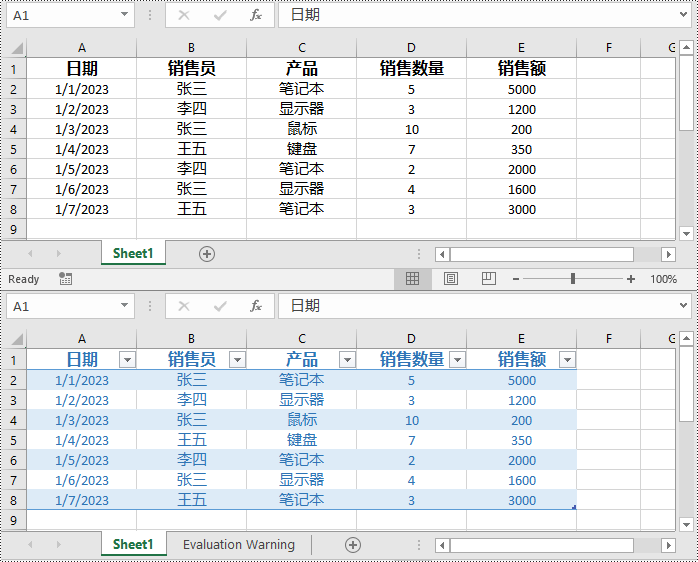Select header cell 销售额 in top sheet

522,68
